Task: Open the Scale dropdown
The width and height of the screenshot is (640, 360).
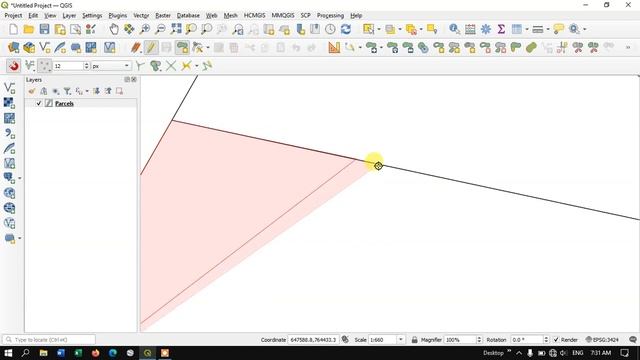Action: 400,340
